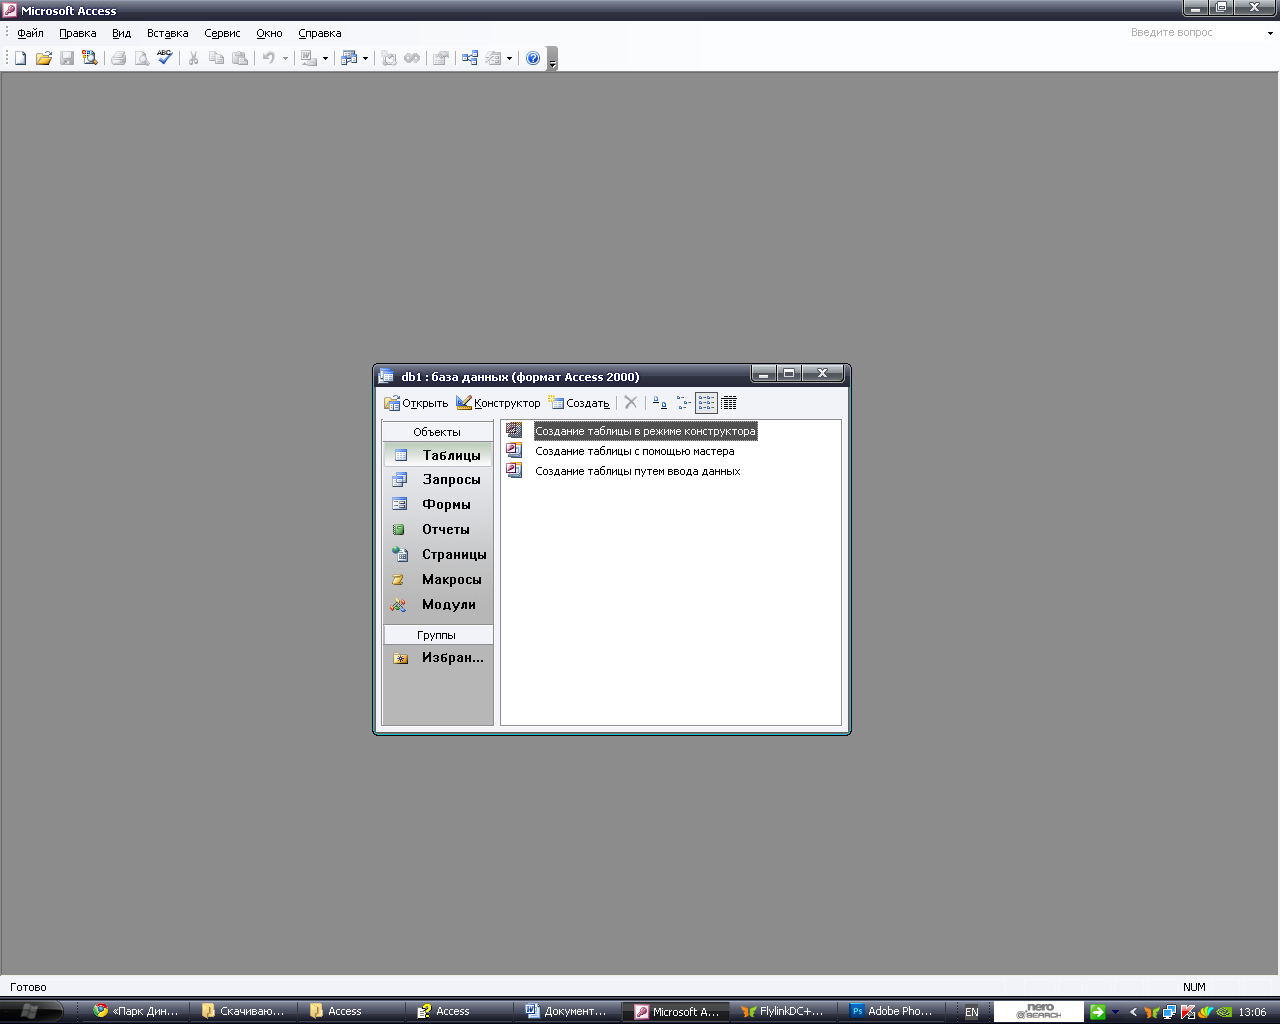Open the Сервис menu

click(x=222, y=33)
